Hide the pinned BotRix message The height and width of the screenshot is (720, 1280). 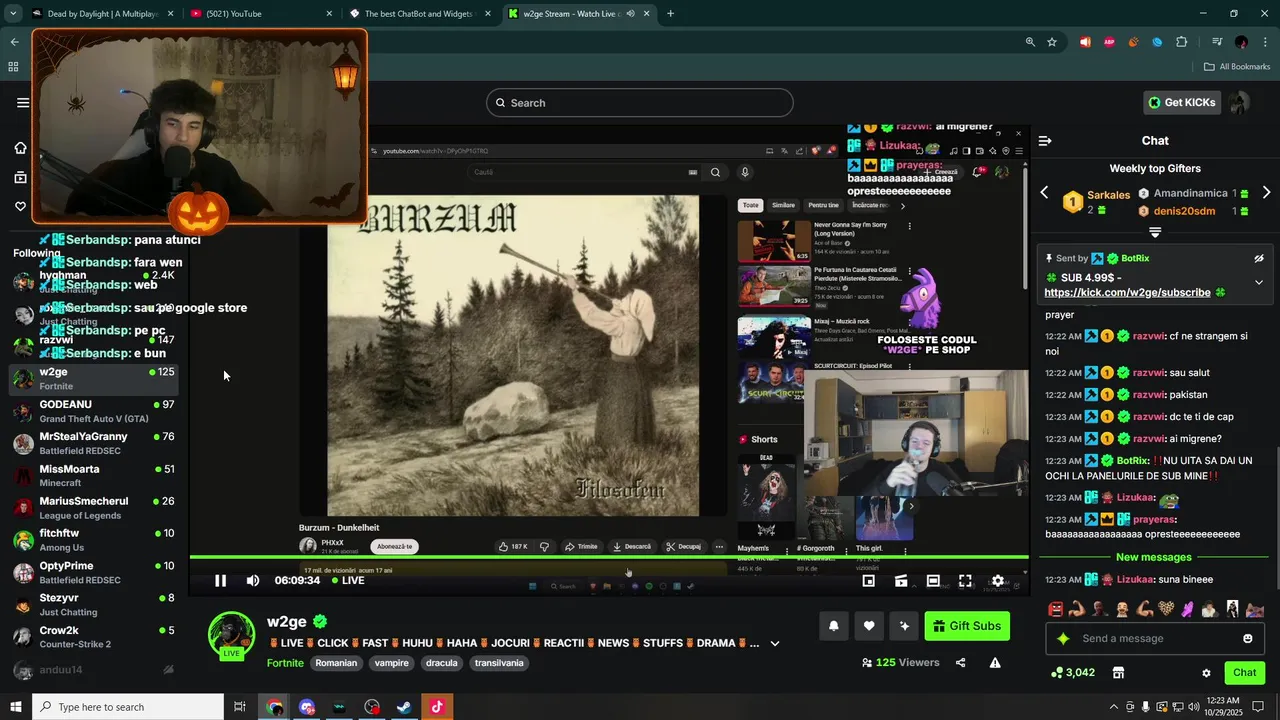click(x=1259, y=258)
